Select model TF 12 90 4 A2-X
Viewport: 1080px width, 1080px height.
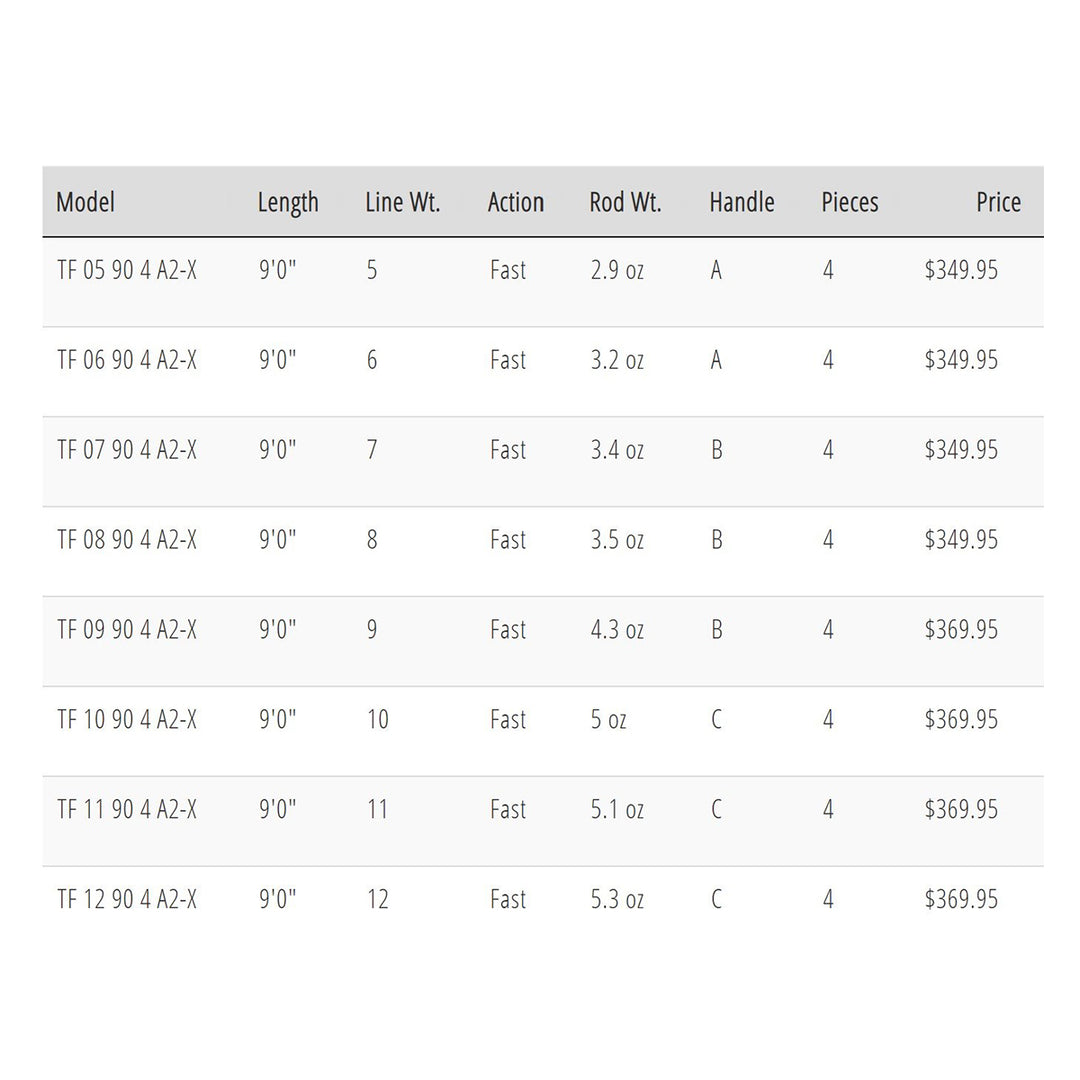coord(127,899)
